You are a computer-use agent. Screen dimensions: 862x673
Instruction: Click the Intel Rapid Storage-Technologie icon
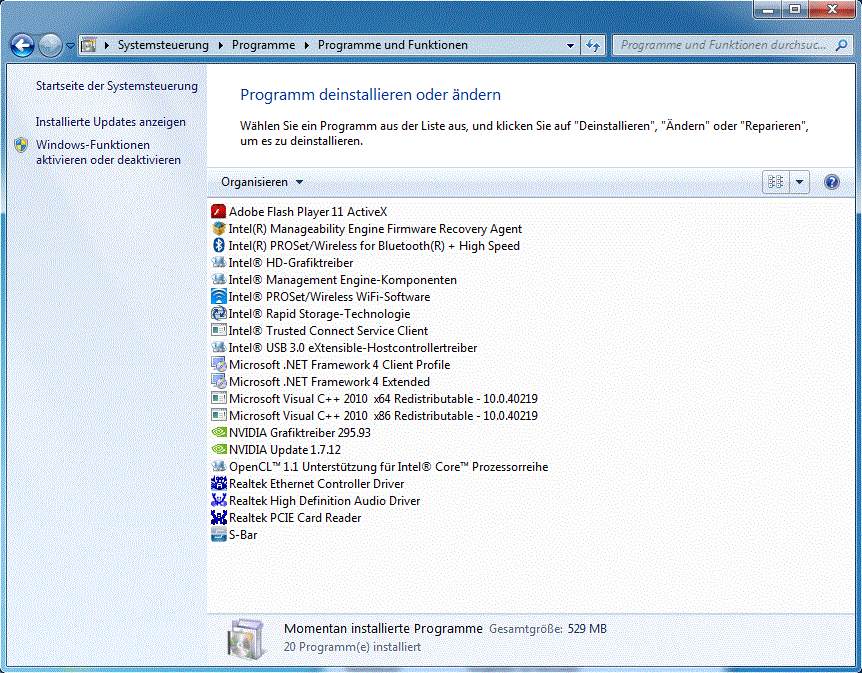219,313
